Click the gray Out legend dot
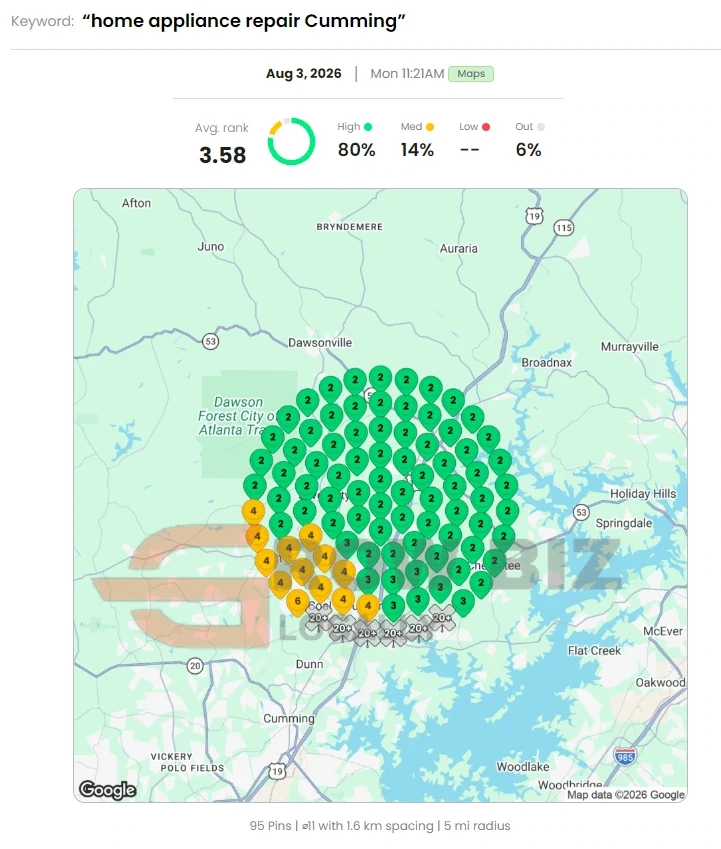 (x=541, y=127)
